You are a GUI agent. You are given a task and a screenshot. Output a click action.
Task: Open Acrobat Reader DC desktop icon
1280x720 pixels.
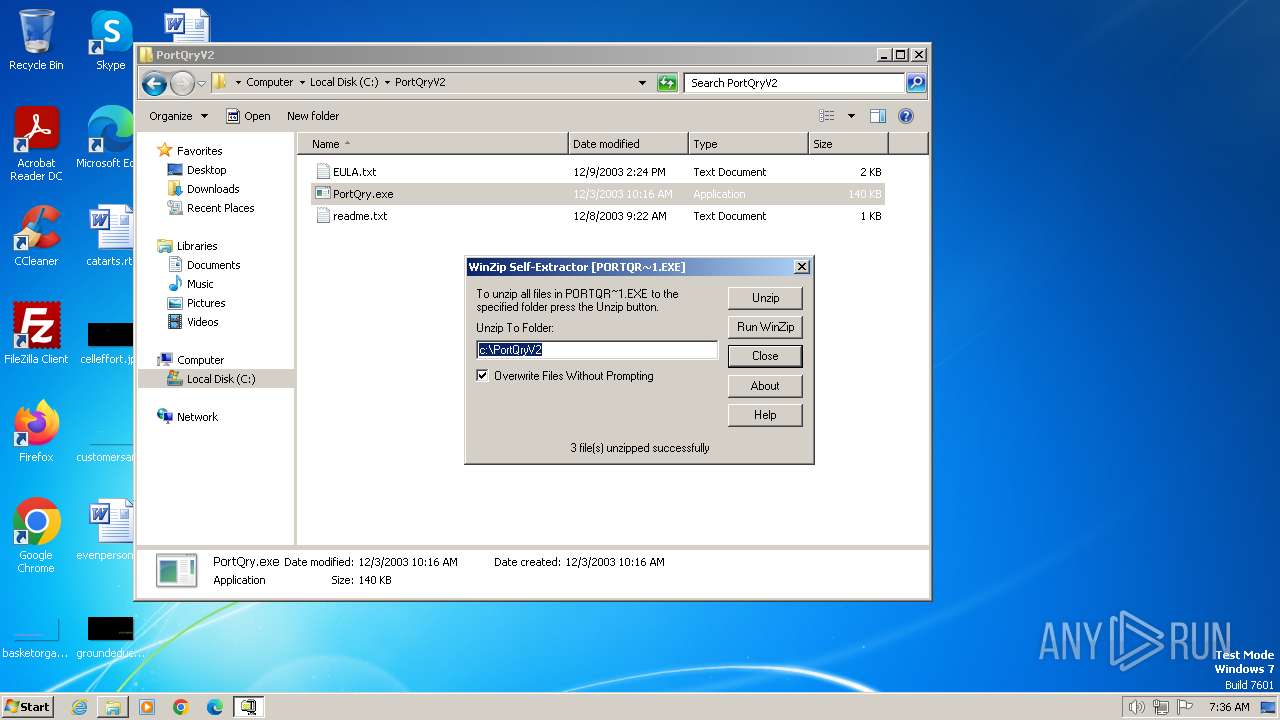[36, 145]
